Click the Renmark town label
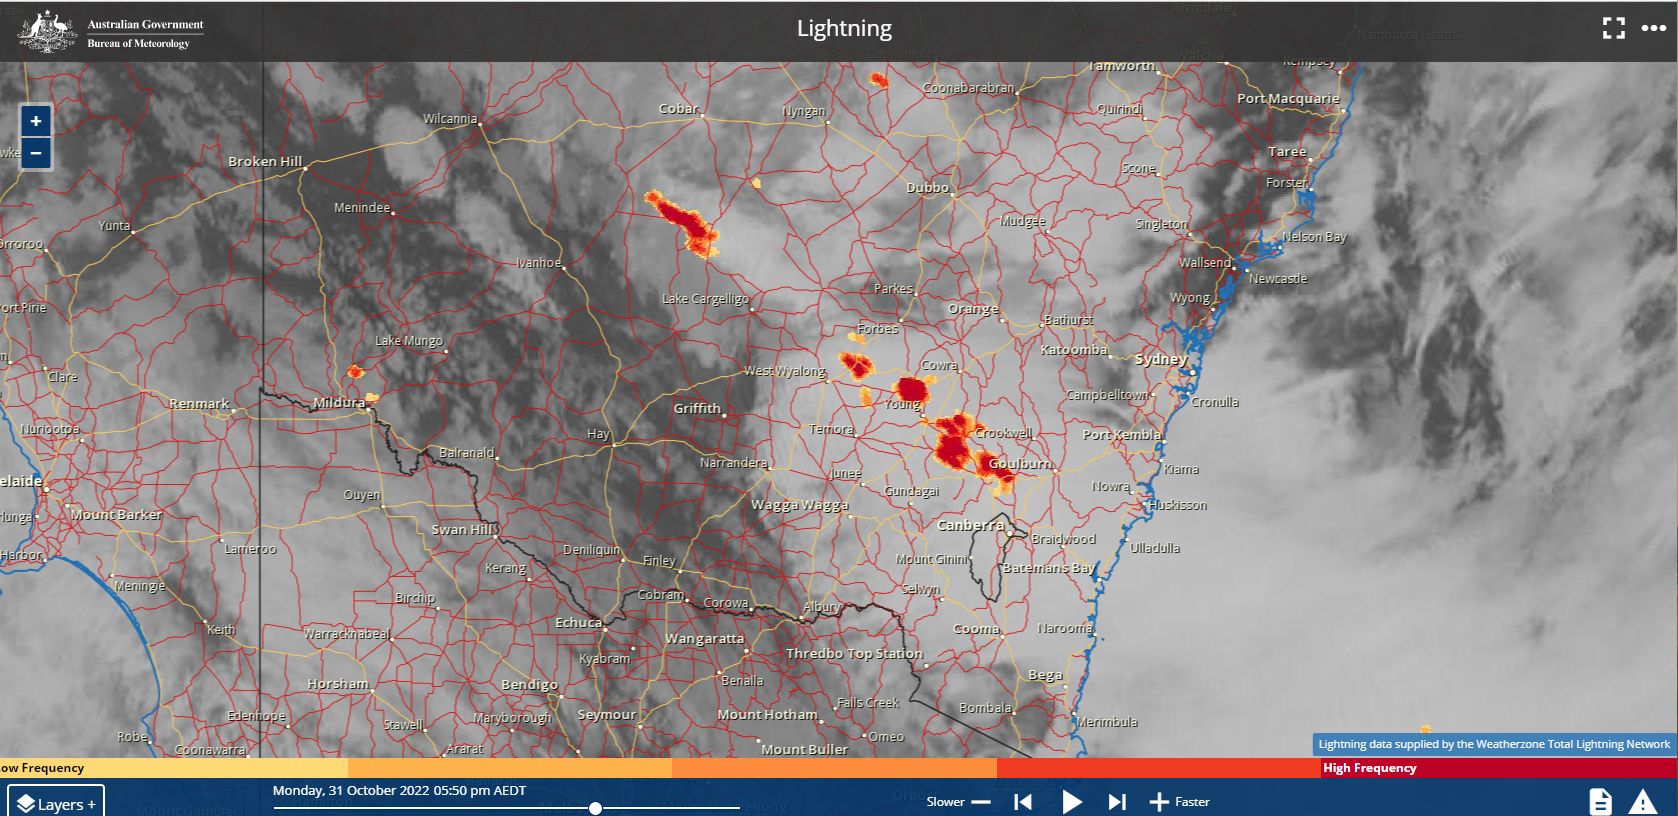 point(199,404)
